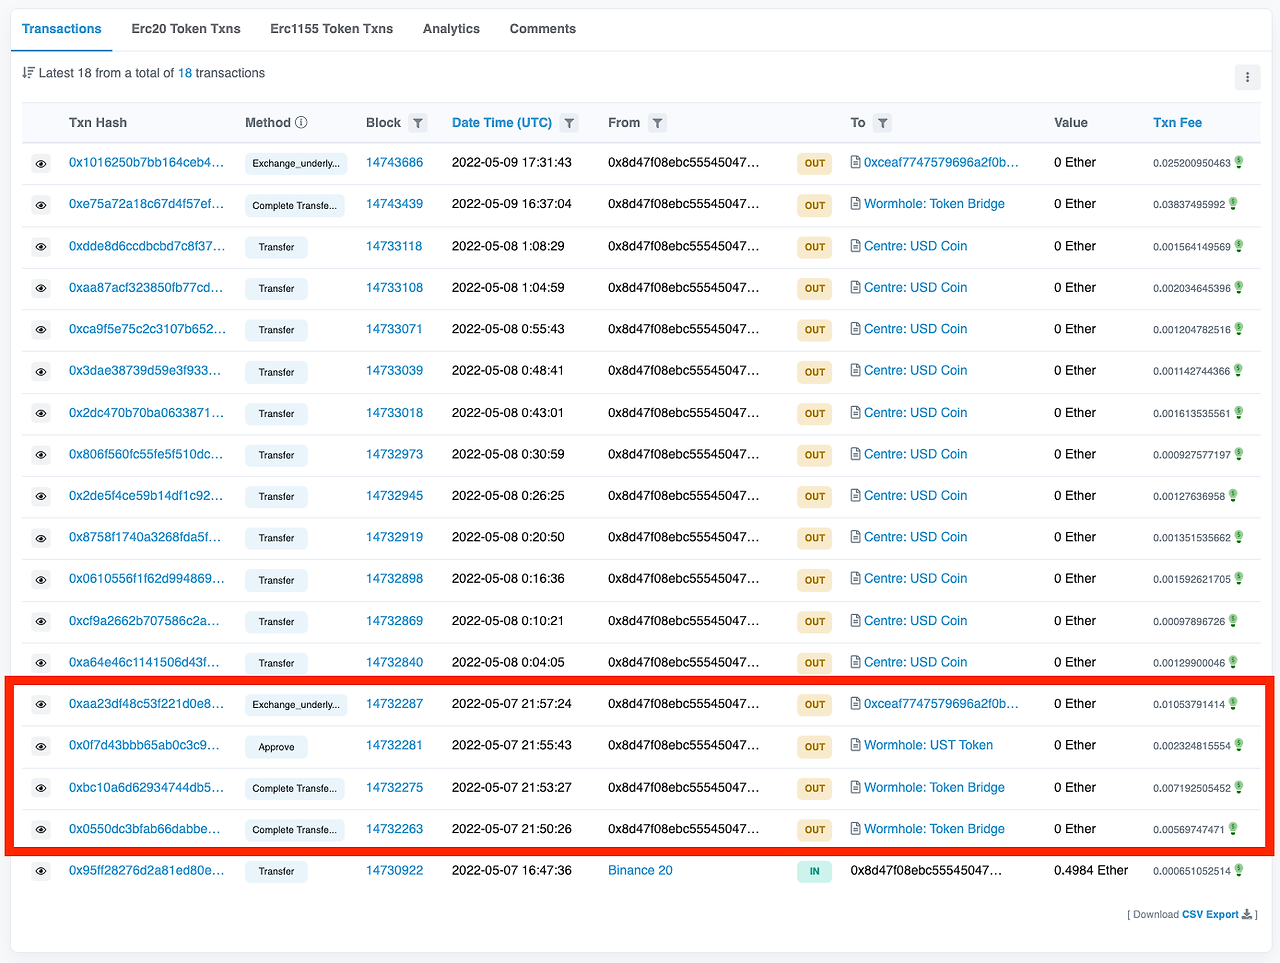The height and width of the screenshot is (963, 1280).
Task: Open the Date Time column filter
Action: [569, 123]
